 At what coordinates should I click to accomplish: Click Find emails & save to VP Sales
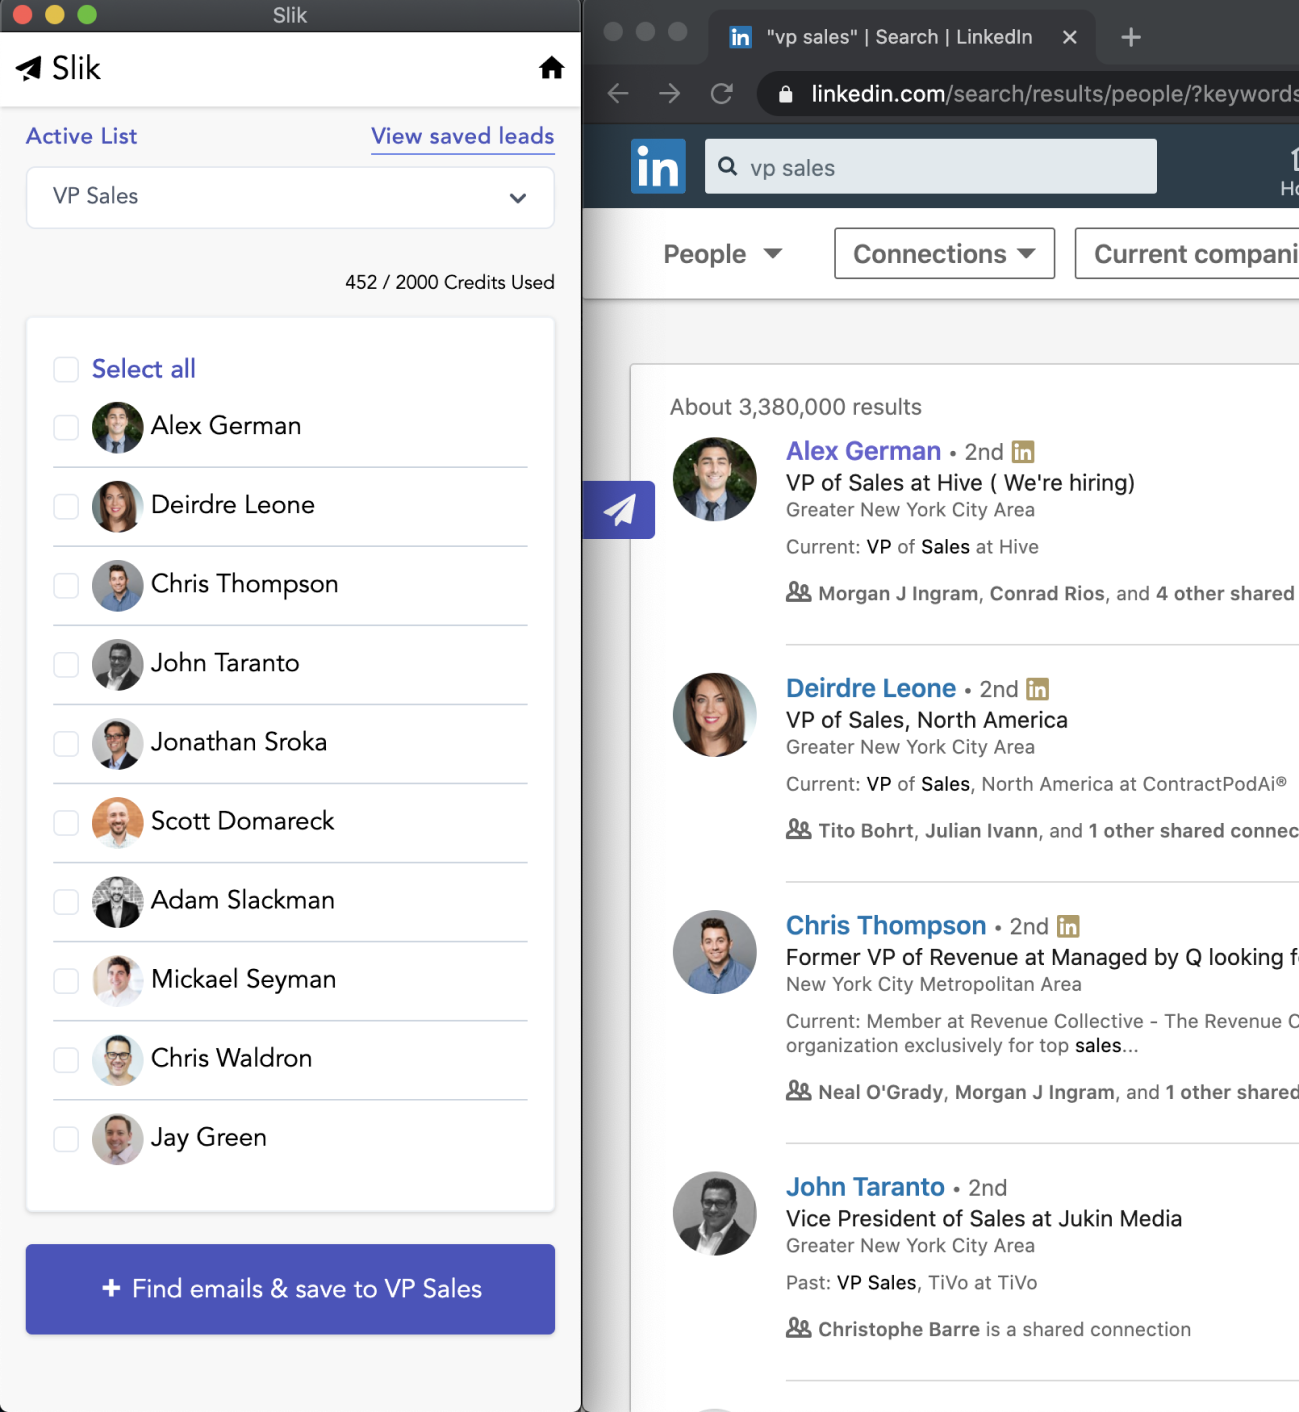point(290,1289)
